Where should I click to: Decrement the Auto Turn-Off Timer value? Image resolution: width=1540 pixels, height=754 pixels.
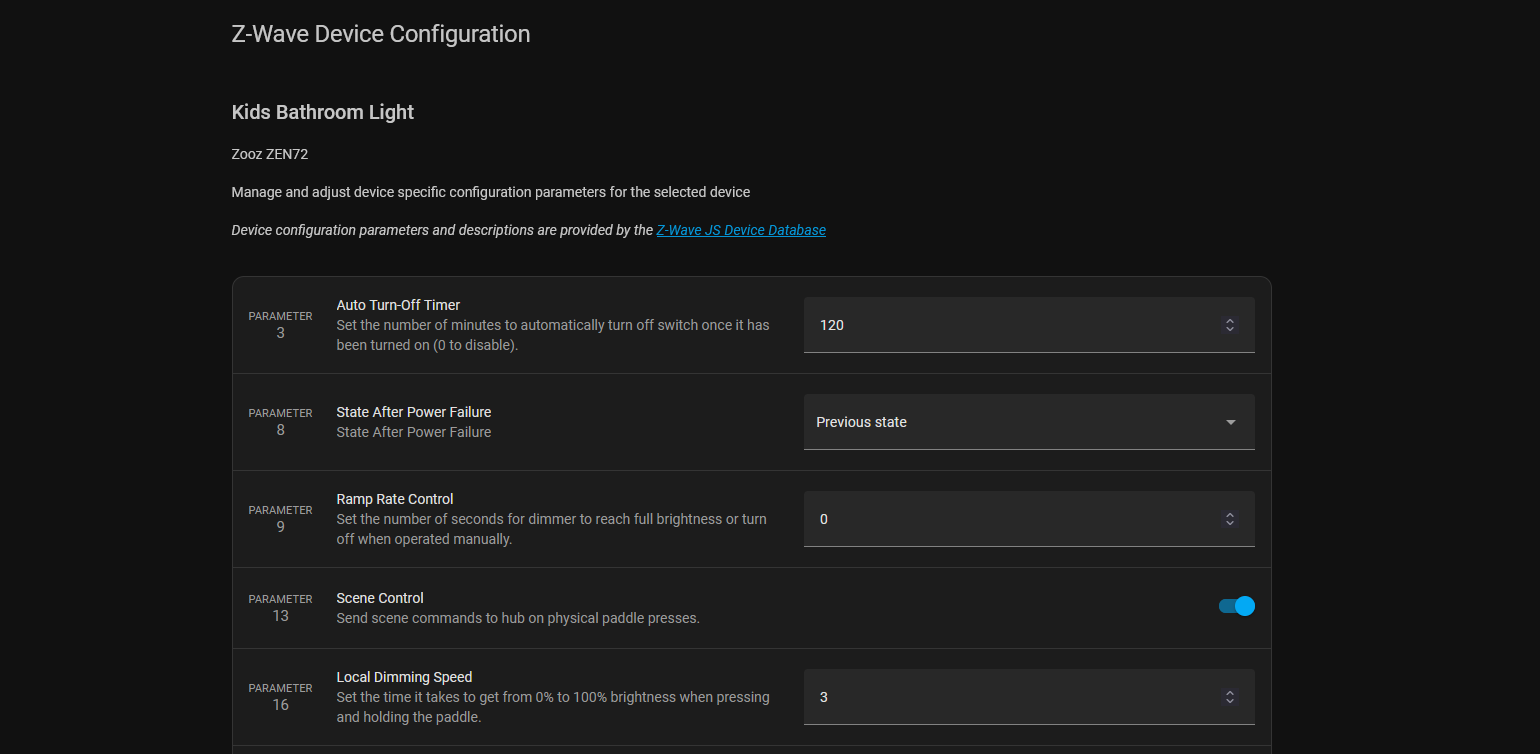click(1230, 330)
